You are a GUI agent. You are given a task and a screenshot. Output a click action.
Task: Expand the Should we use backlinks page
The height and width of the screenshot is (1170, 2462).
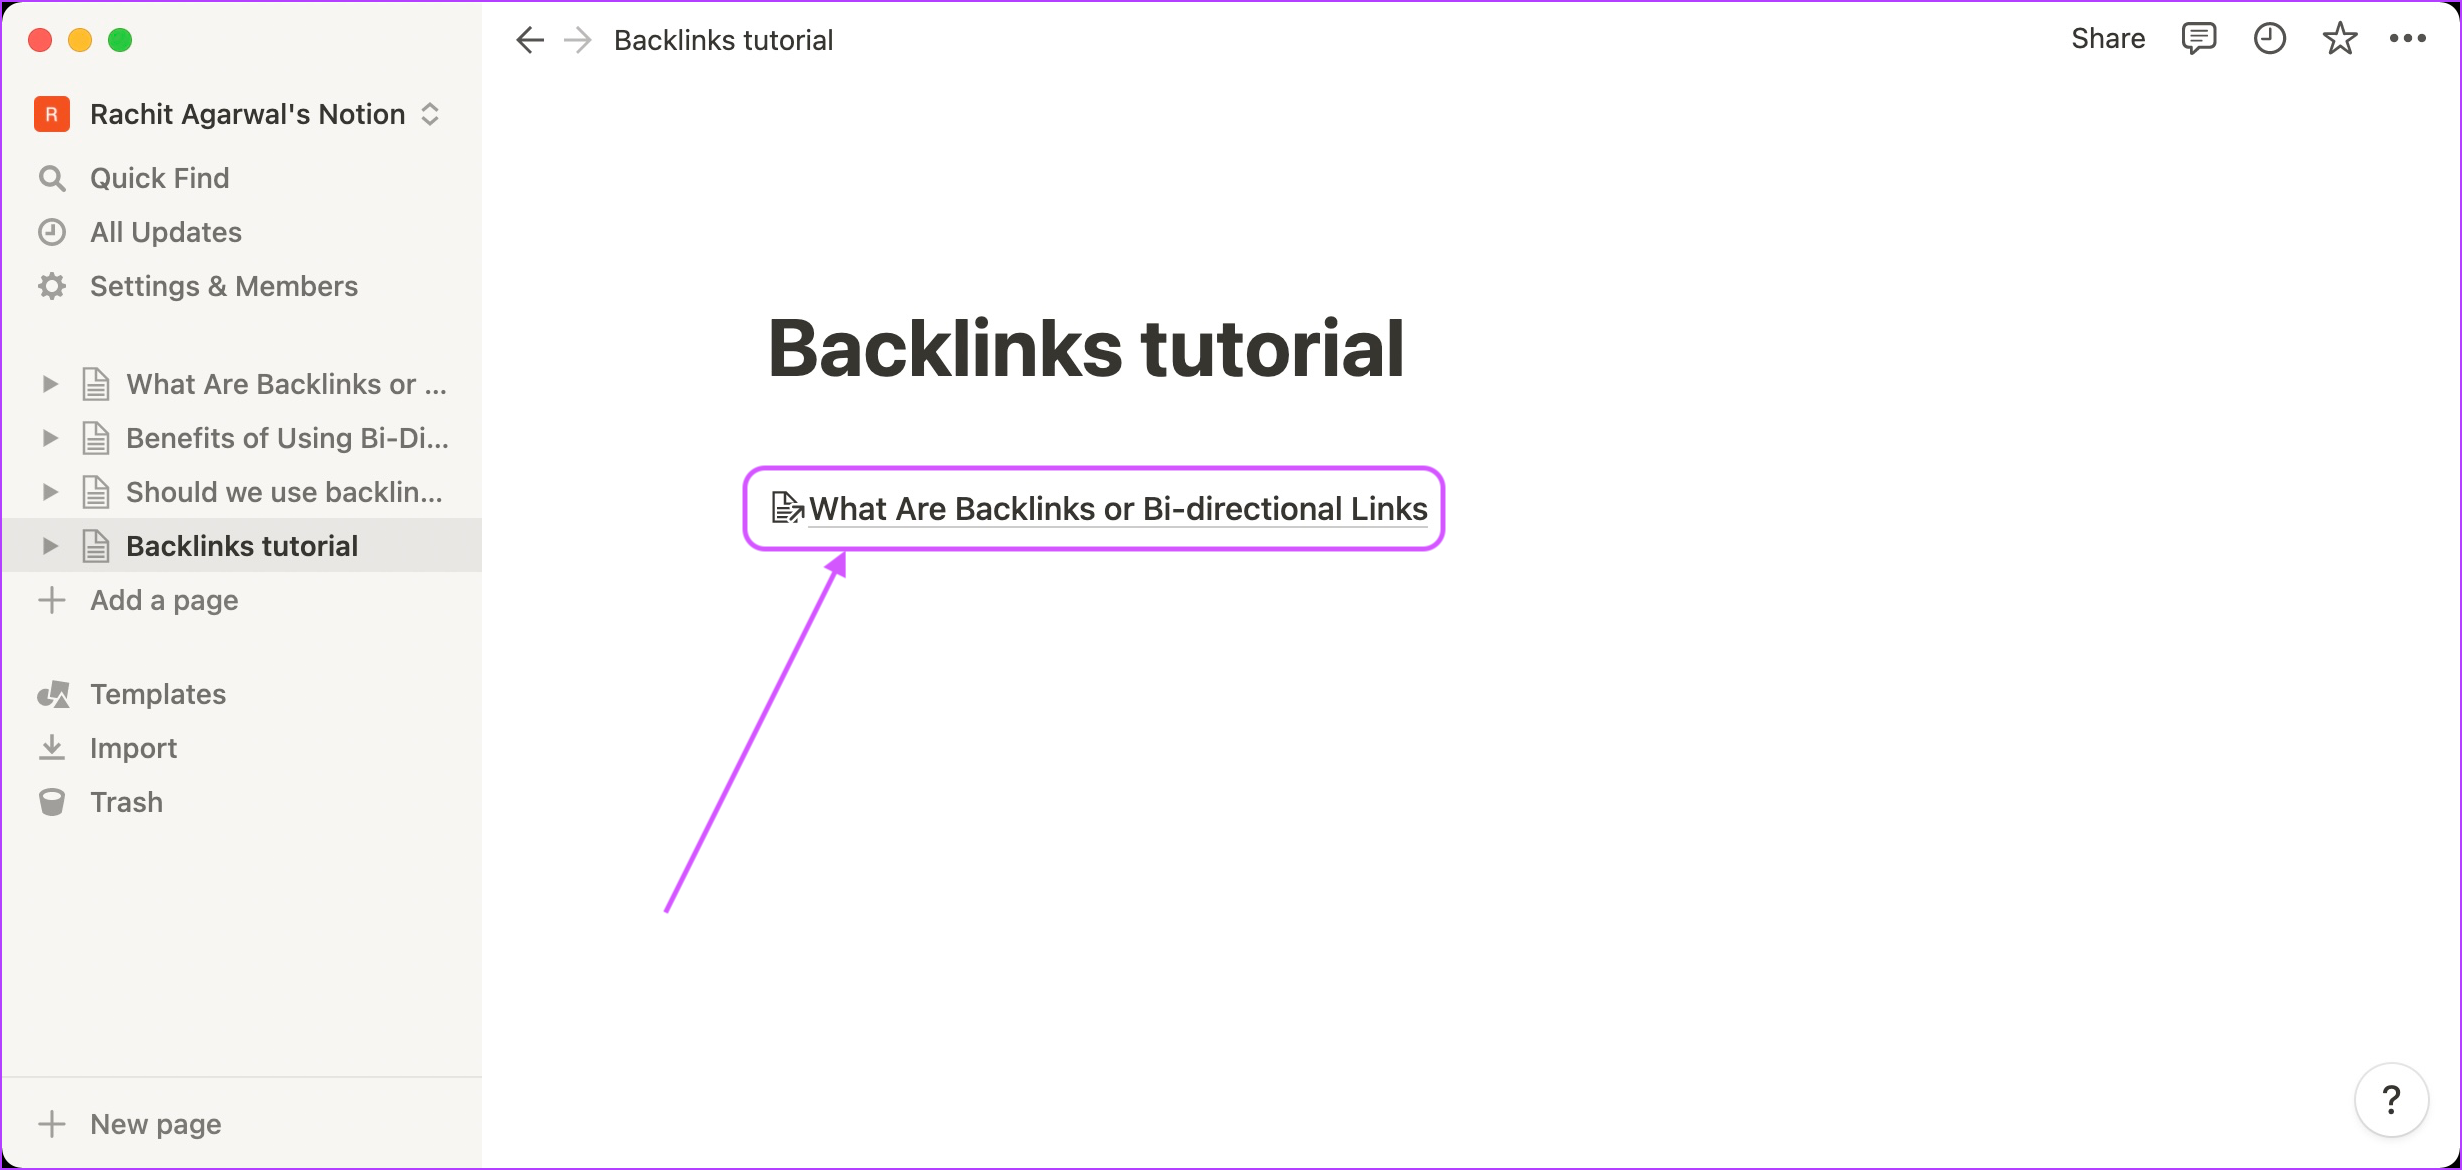tap(49, 492)
